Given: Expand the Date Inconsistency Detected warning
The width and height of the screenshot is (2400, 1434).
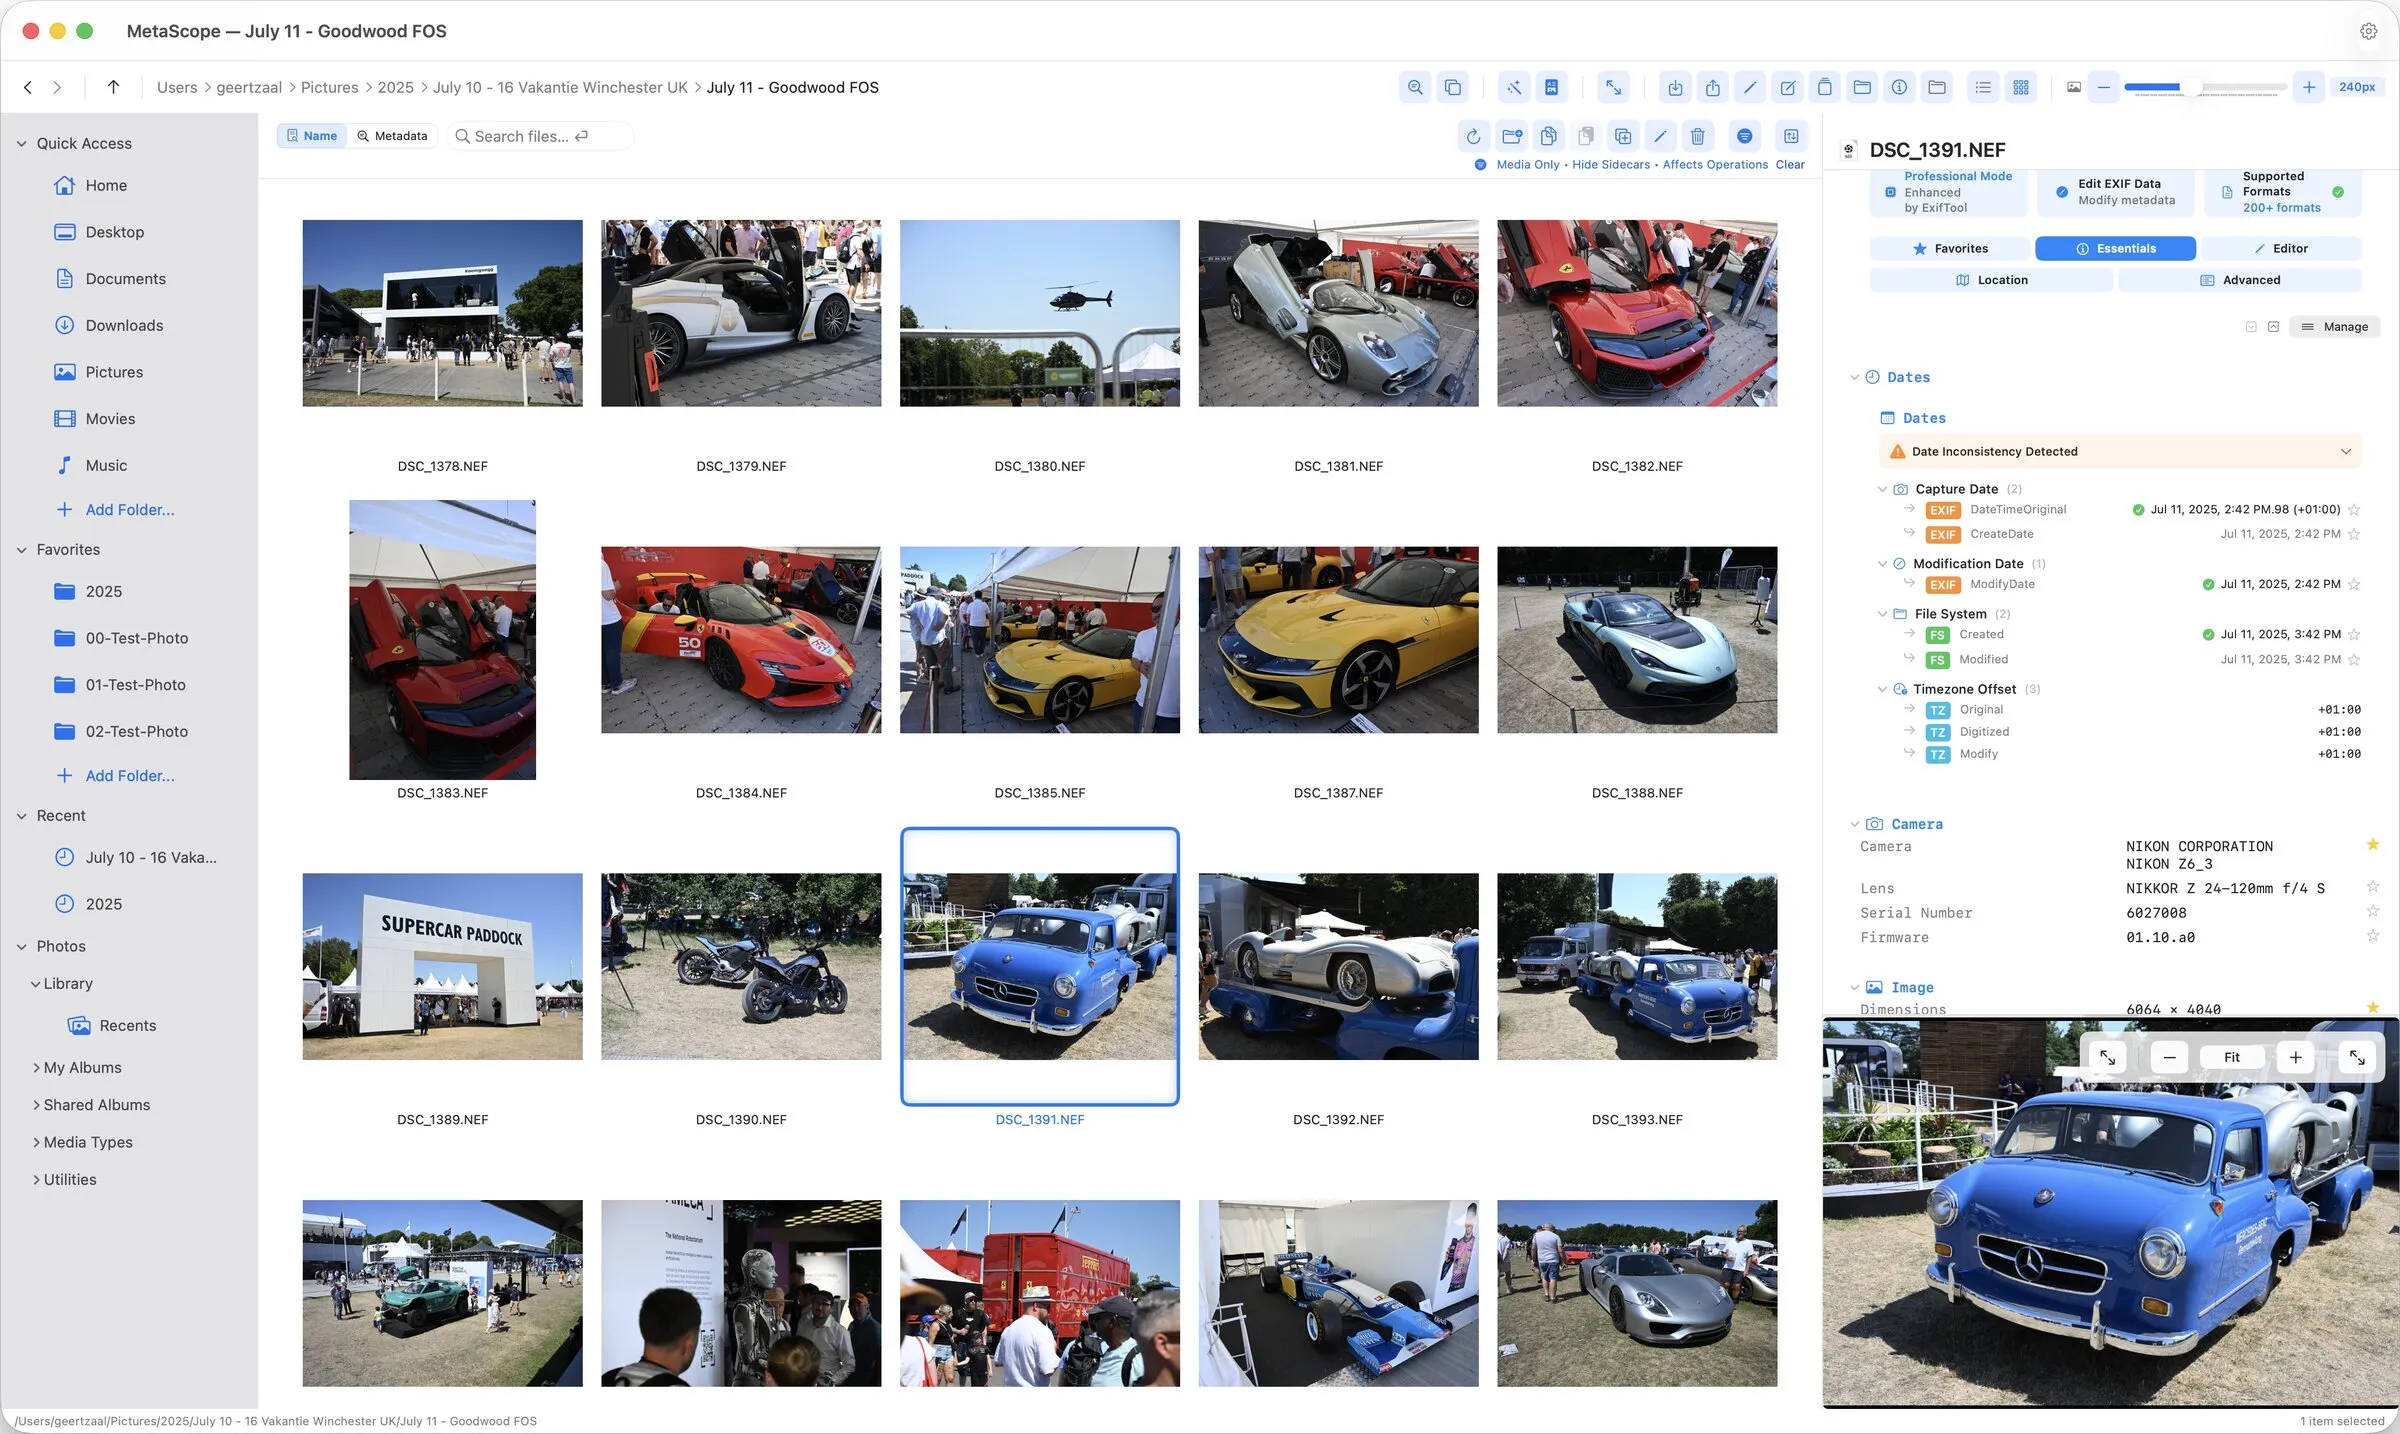Looking at the screenshot, I should pyautogui.click(x=2344, y=451).
